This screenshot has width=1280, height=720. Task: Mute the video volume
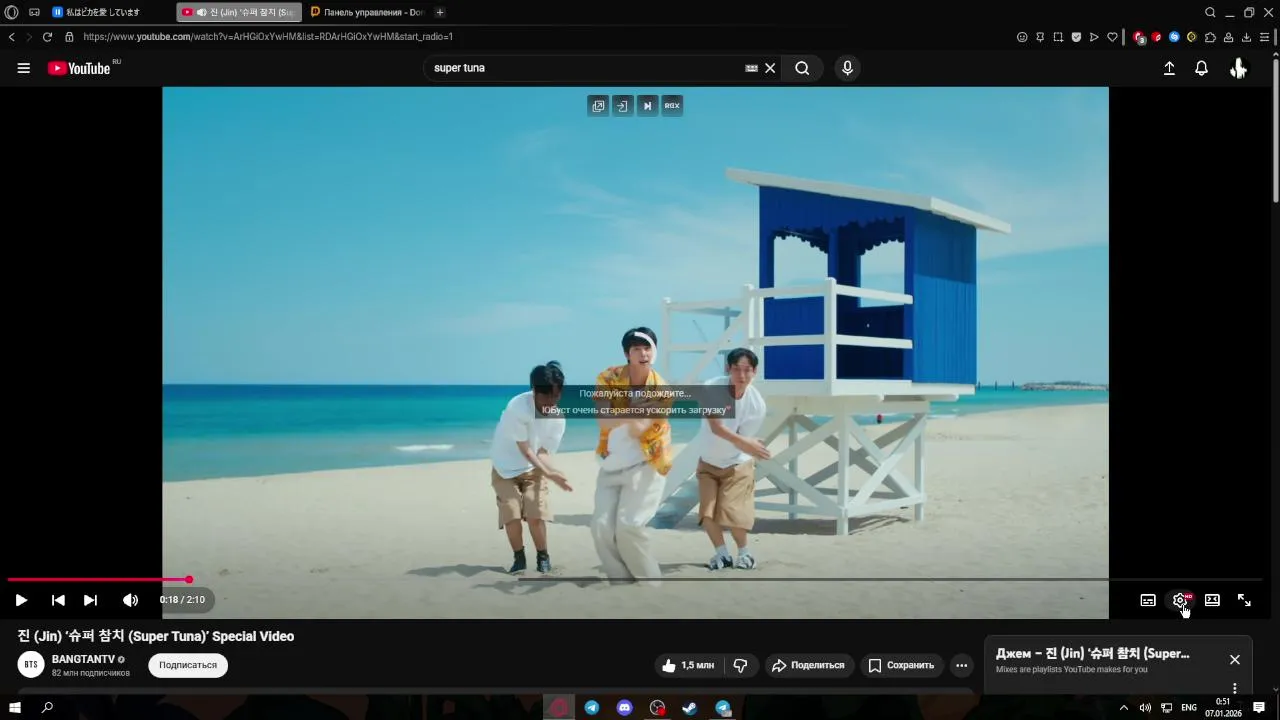click(x=130, y=600)
